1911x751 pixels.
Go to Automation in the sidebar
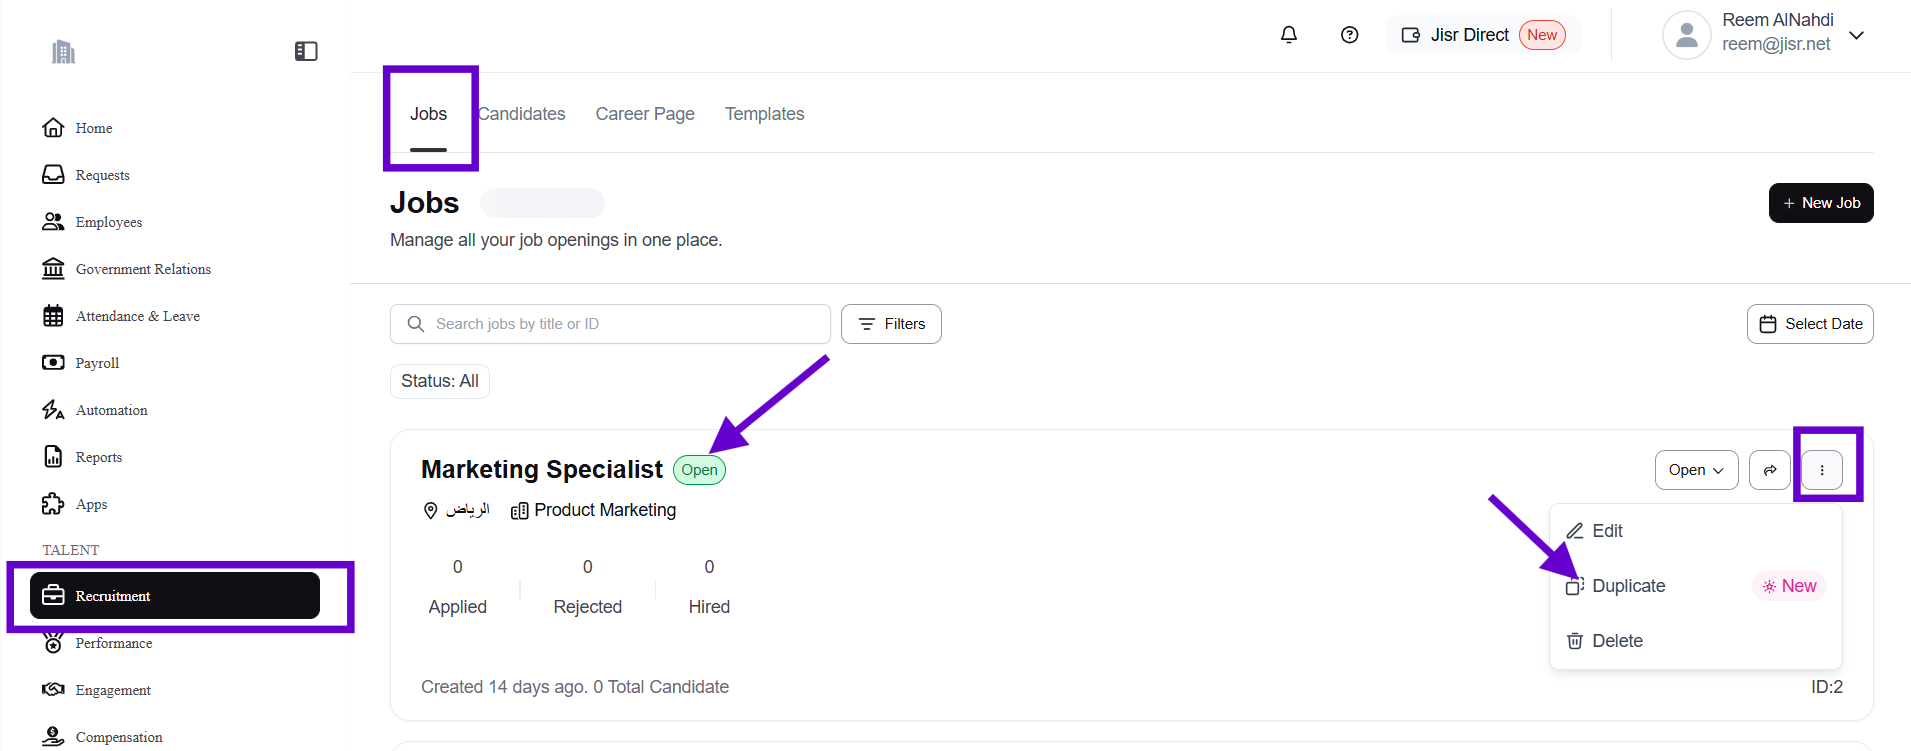(x=111, y=410)
